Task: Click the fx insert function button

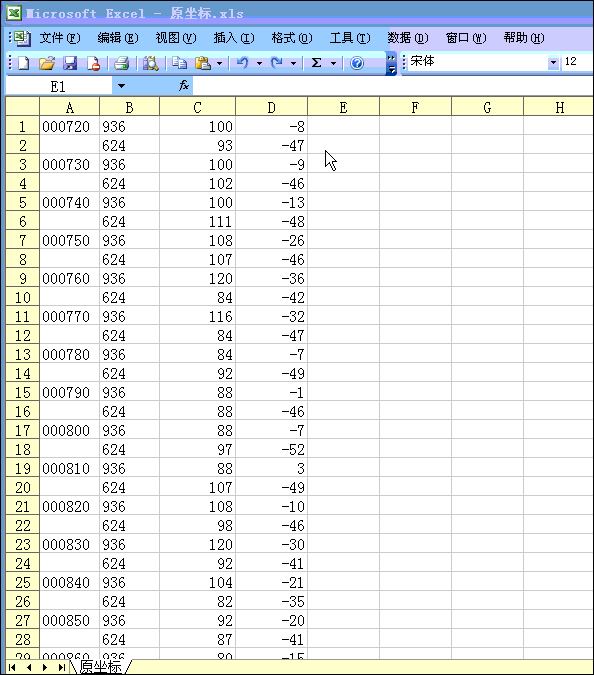Action: click(184, 86)
